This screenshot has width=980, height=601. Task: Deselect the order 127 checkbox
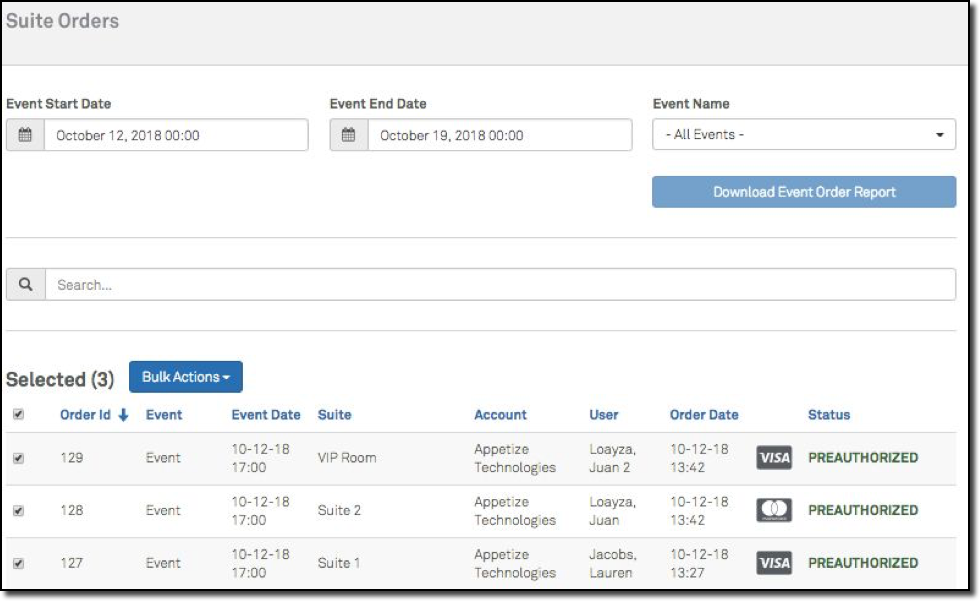[x=18, y=563]
